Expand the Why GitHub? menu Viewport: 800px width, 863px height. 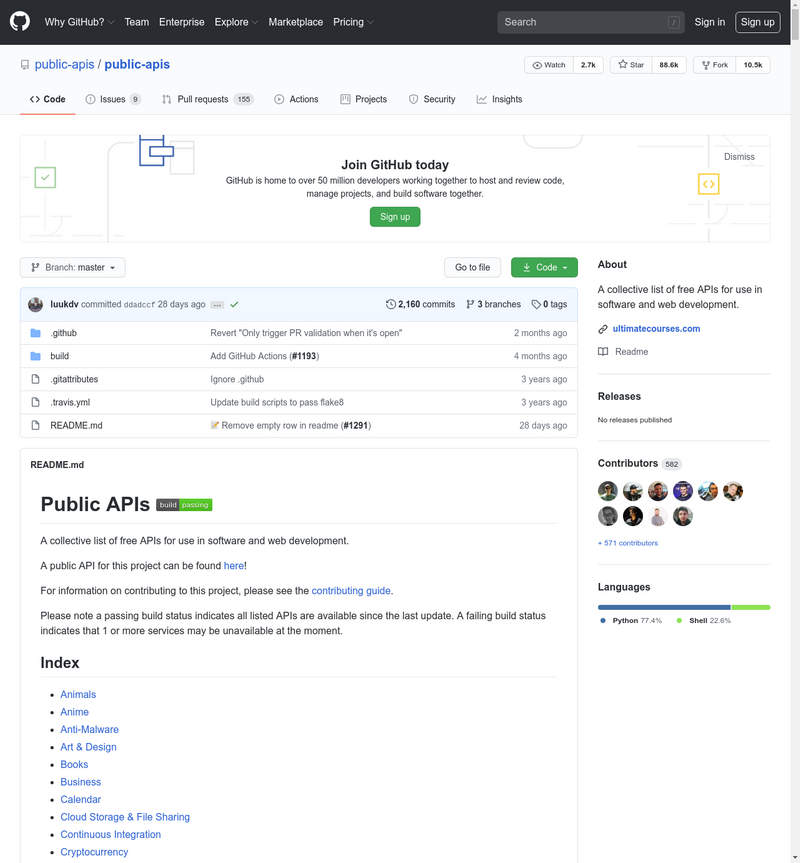(79, 22)
